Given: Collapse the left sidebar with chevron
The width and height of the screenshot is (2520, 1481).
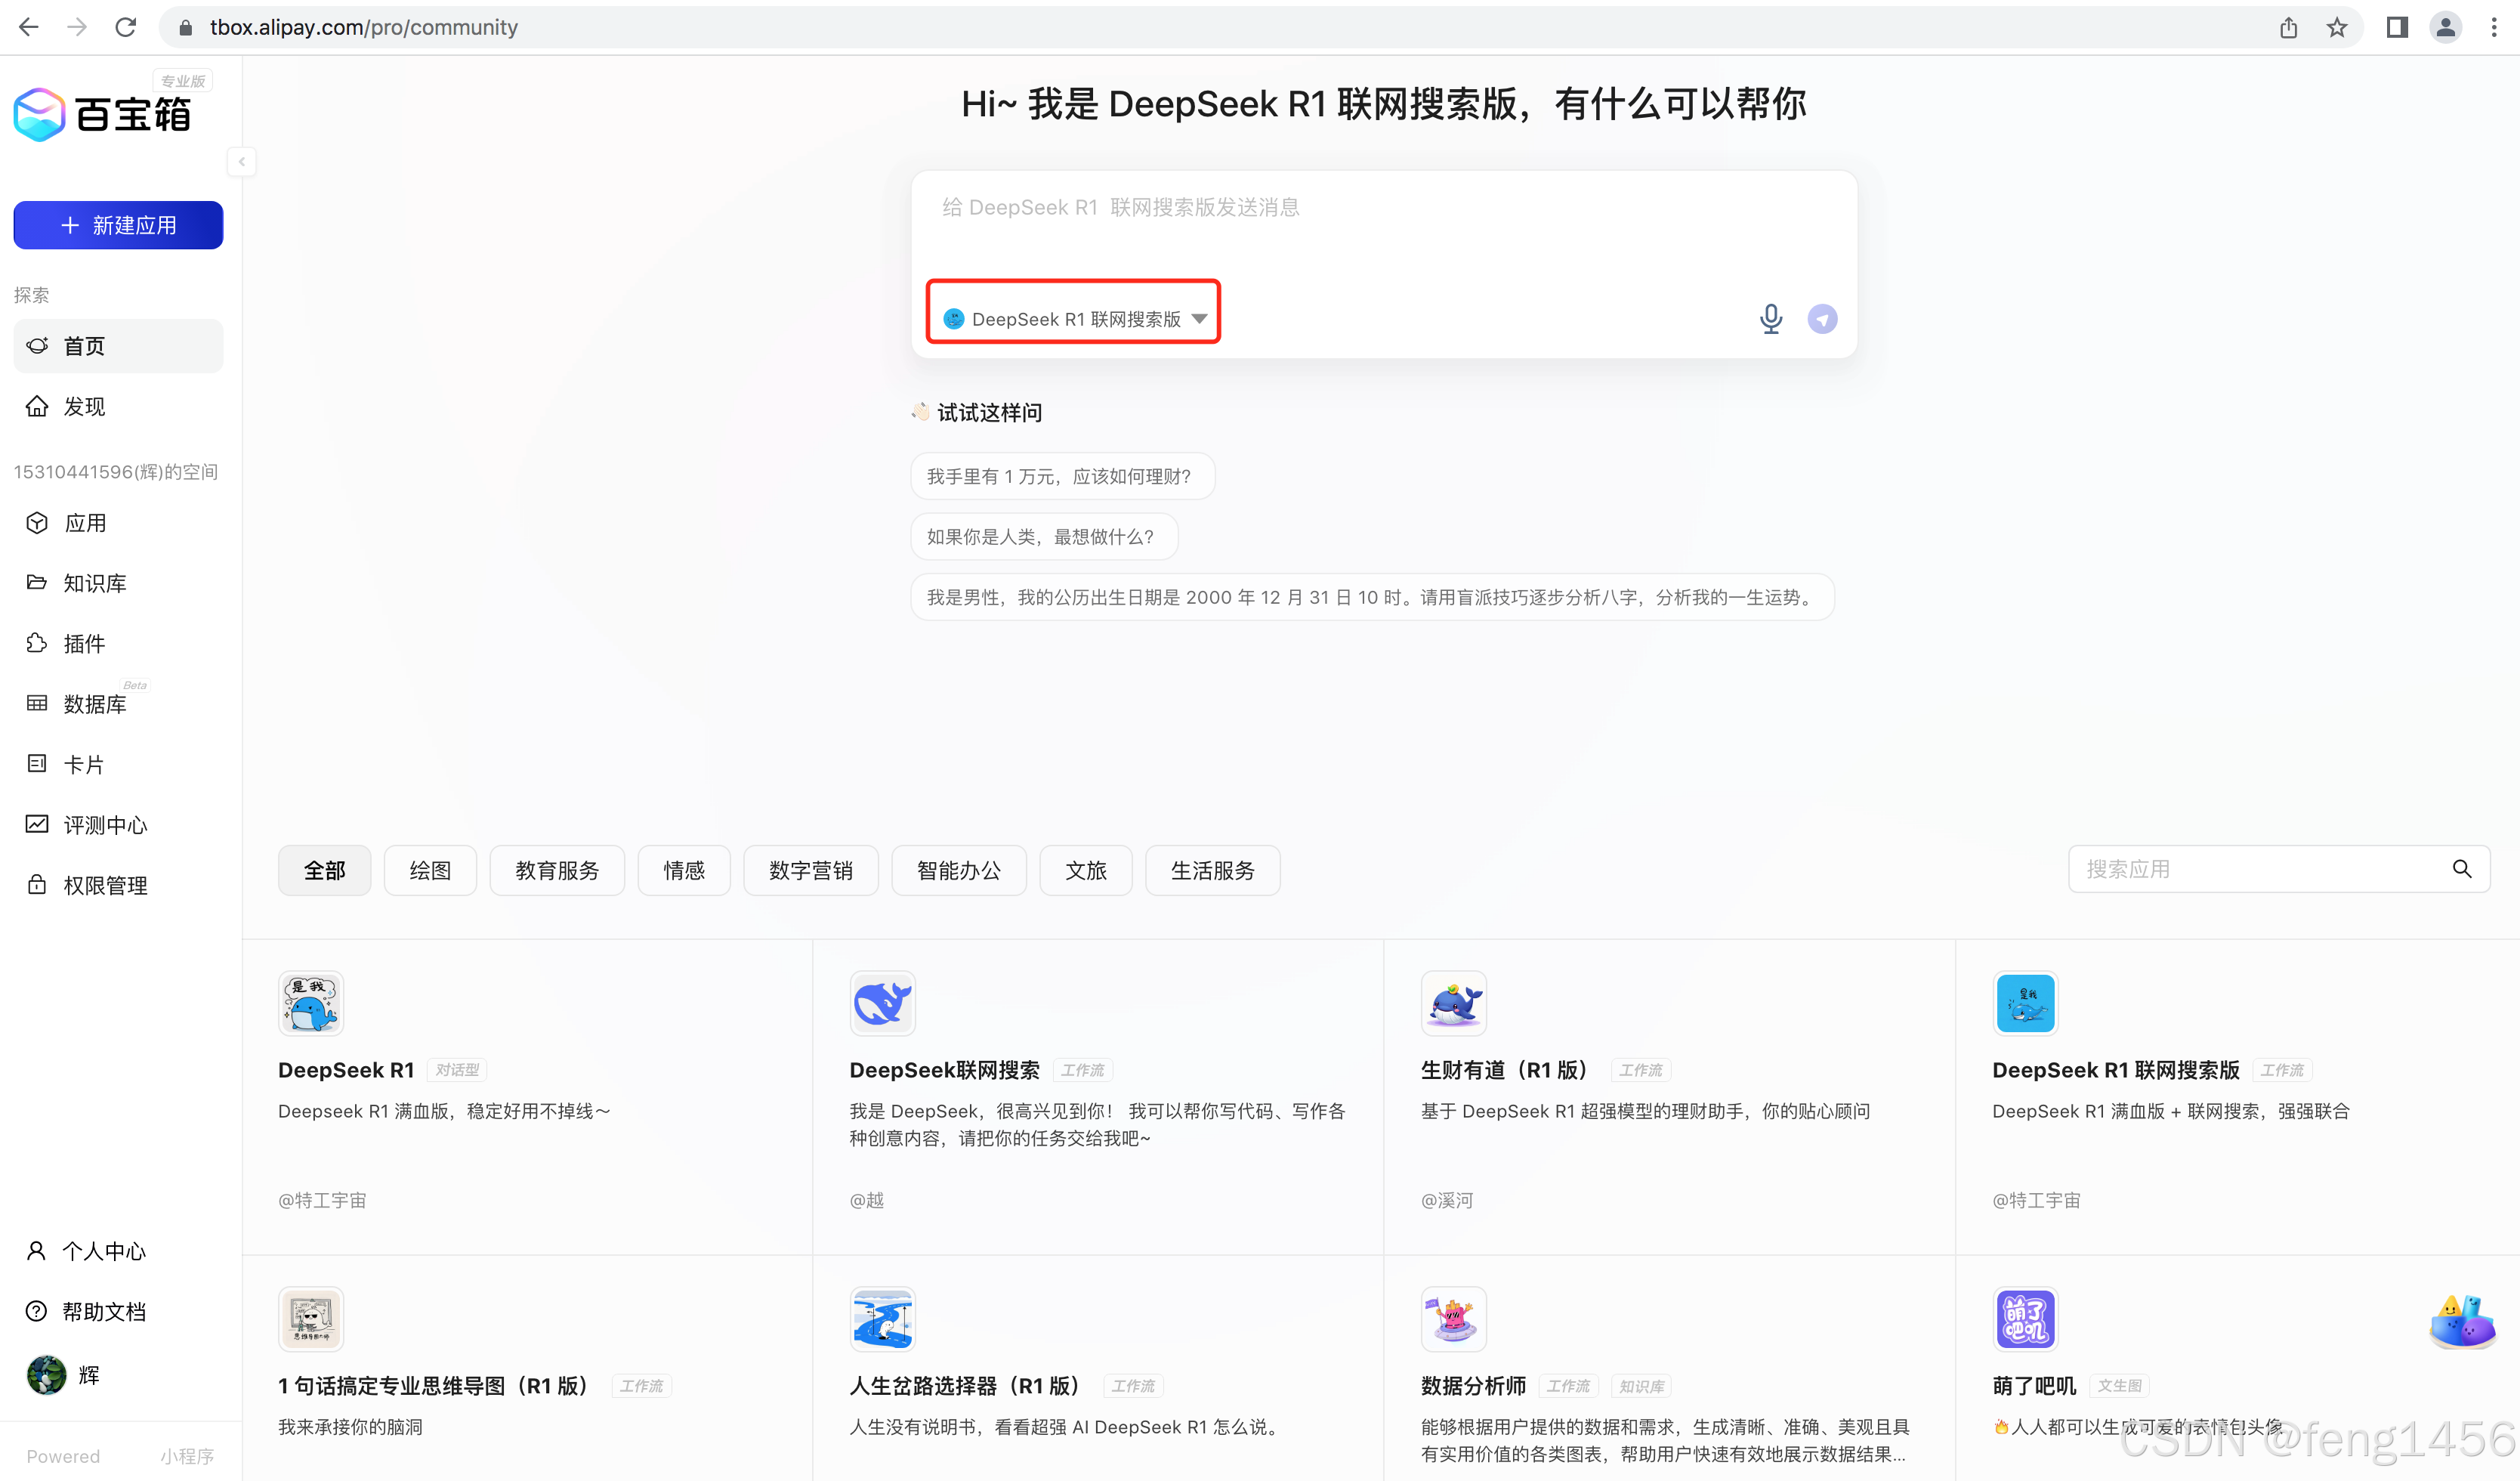Looking at the screenshot, I should [241, 161].
